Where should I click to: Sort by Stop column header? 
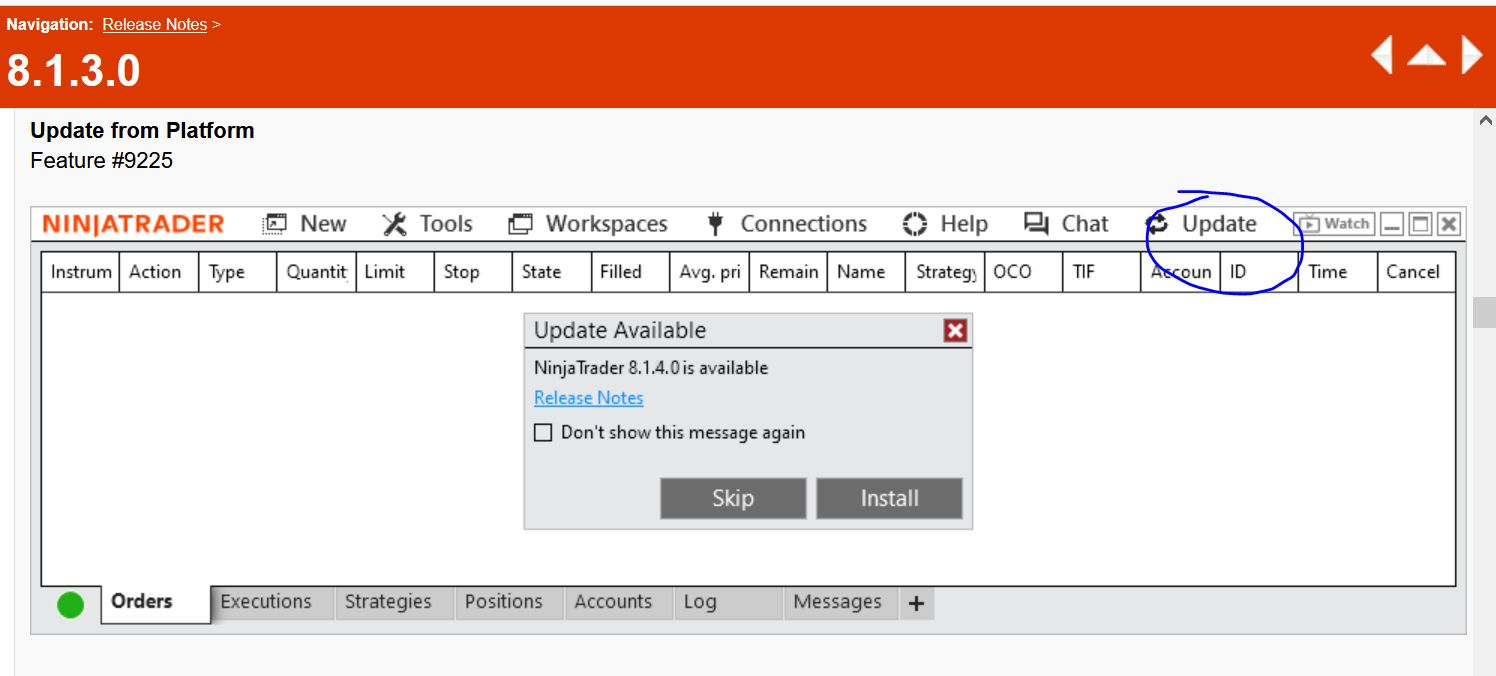pos(473,272)
